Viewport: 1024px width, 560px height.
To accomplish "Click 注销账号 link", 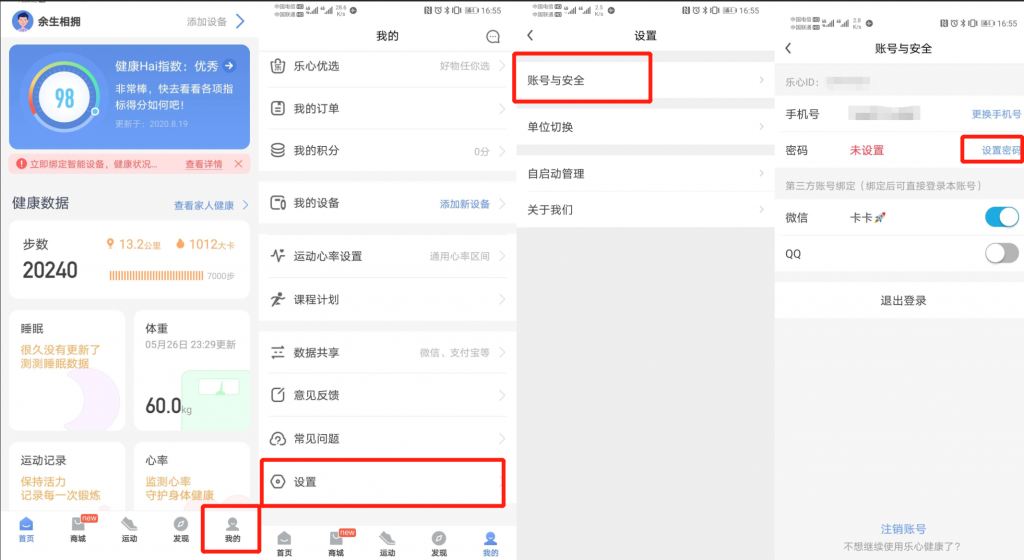I will 903,529.
